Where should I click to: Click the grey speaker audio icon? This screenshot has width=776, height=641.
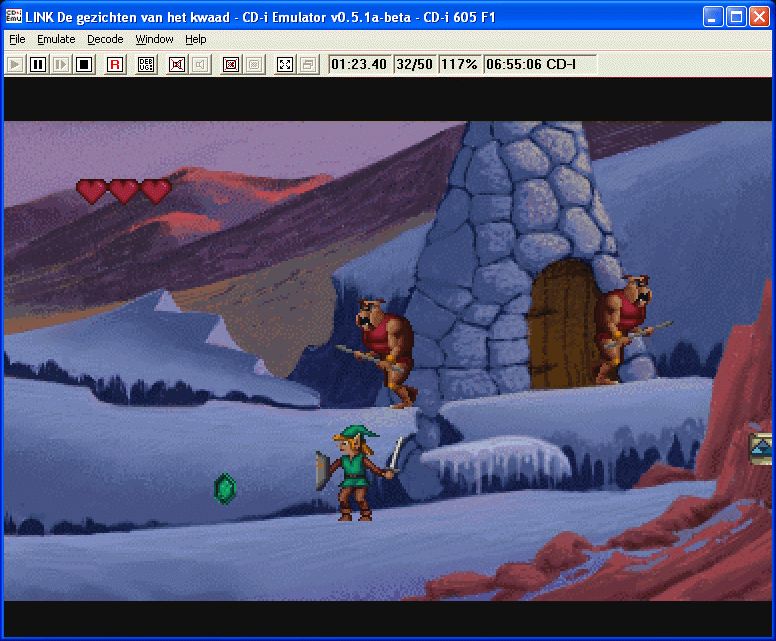[200, 64]
